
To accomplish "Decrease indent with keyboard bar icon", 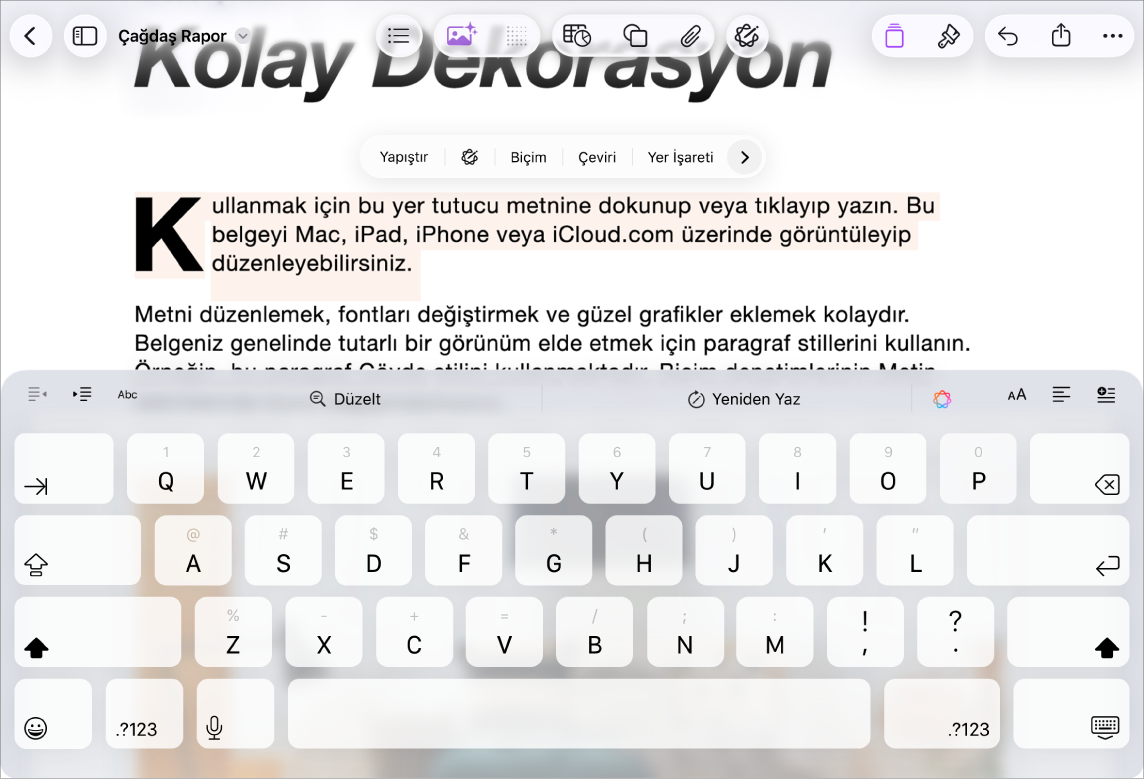I will click(37, 395).
